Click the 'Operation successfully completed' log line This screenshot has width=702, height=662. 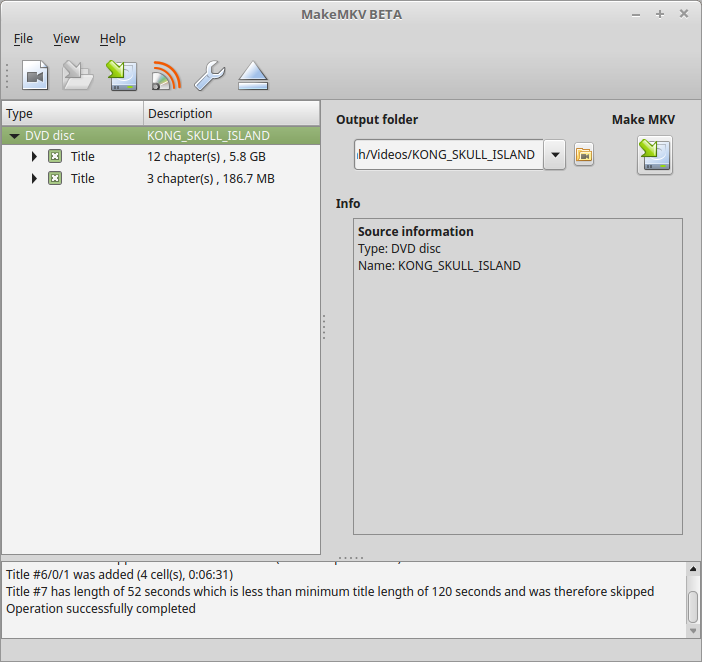[x=101, y=609]
